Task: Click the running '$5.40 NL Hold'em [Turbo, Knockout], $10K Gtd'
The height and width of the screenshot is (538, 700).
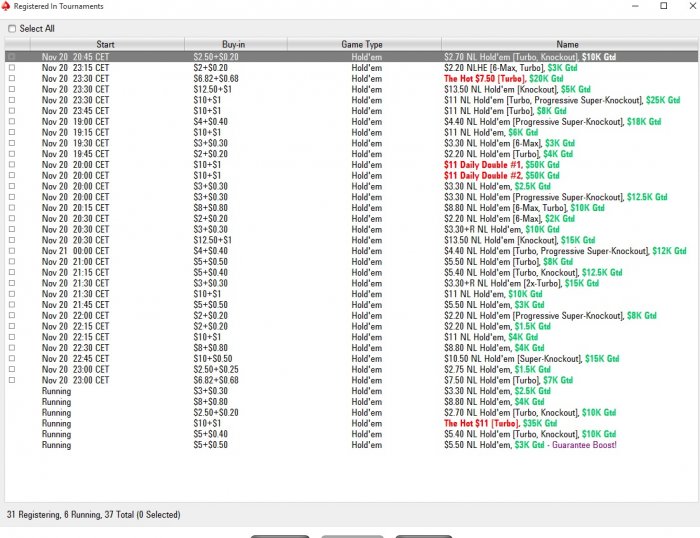Action: click(529, 434)
